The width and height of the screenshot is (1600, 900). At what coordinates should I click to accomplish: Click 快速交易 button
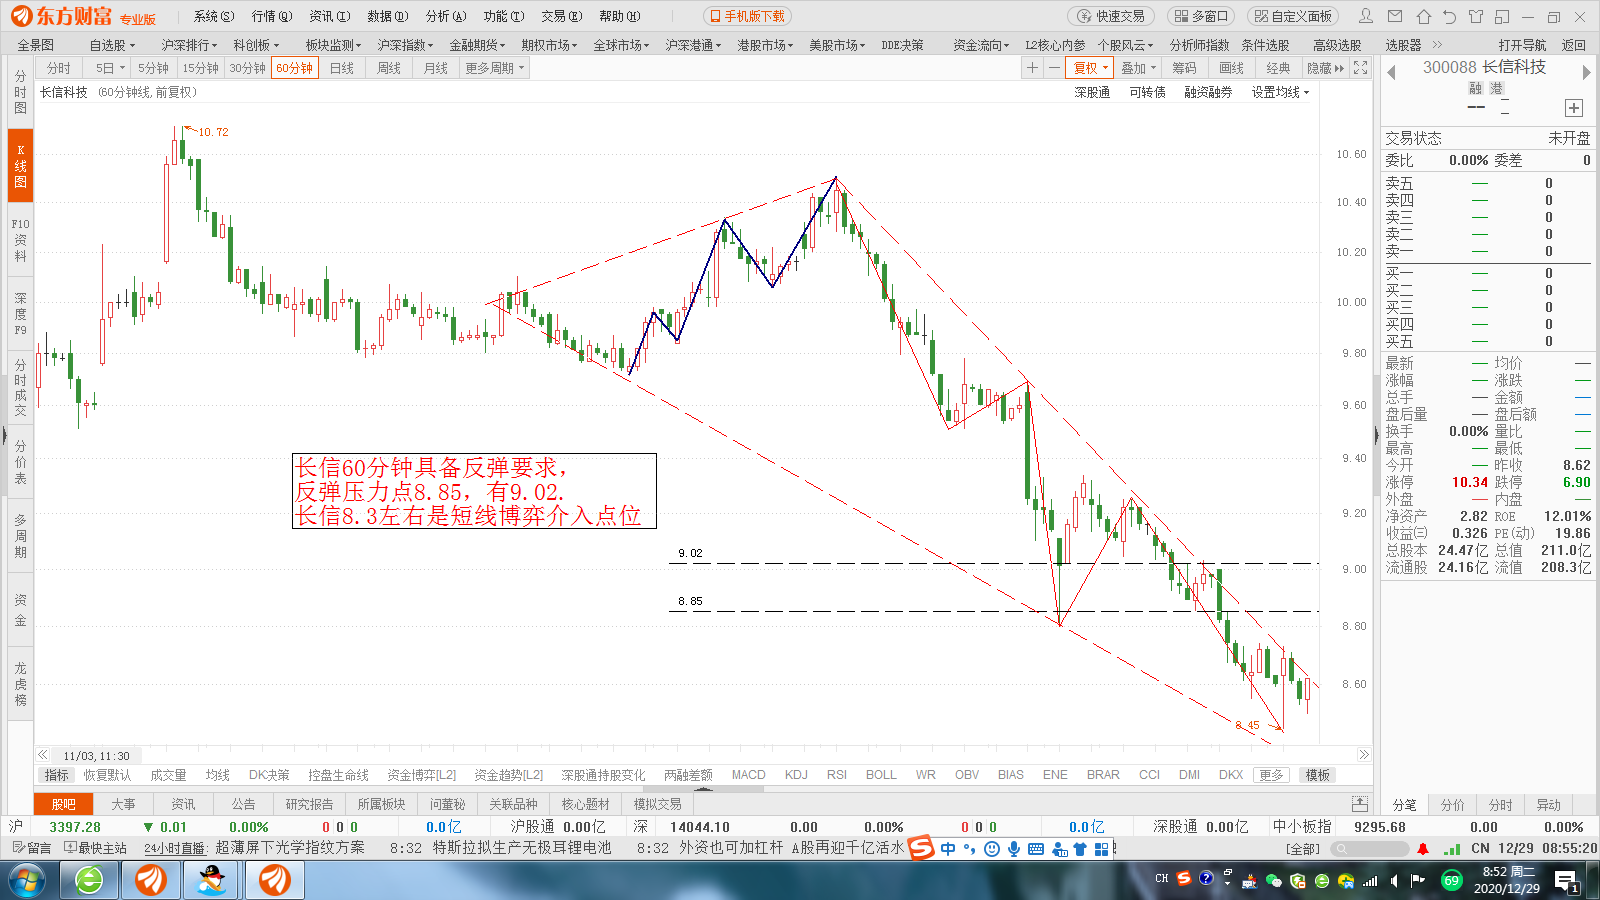point(1111,16)
